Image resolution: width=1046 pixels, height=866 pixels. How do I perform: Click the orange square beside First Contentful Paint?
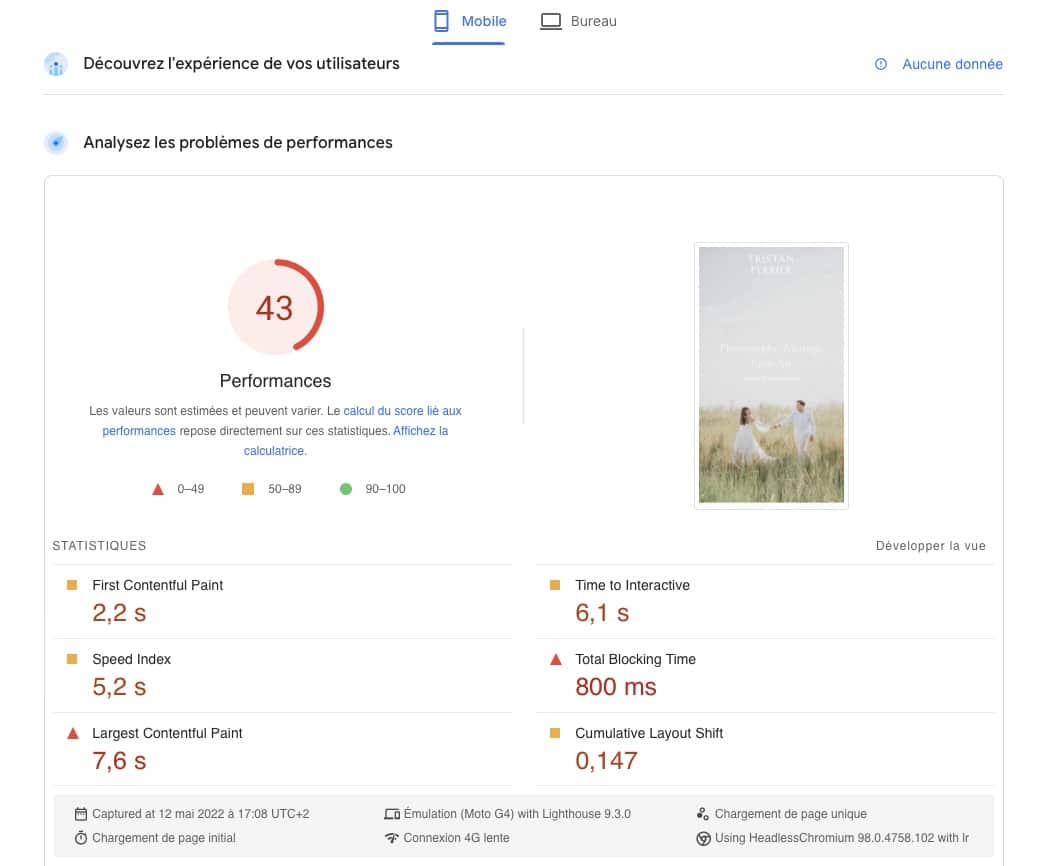tap(71, 585)
